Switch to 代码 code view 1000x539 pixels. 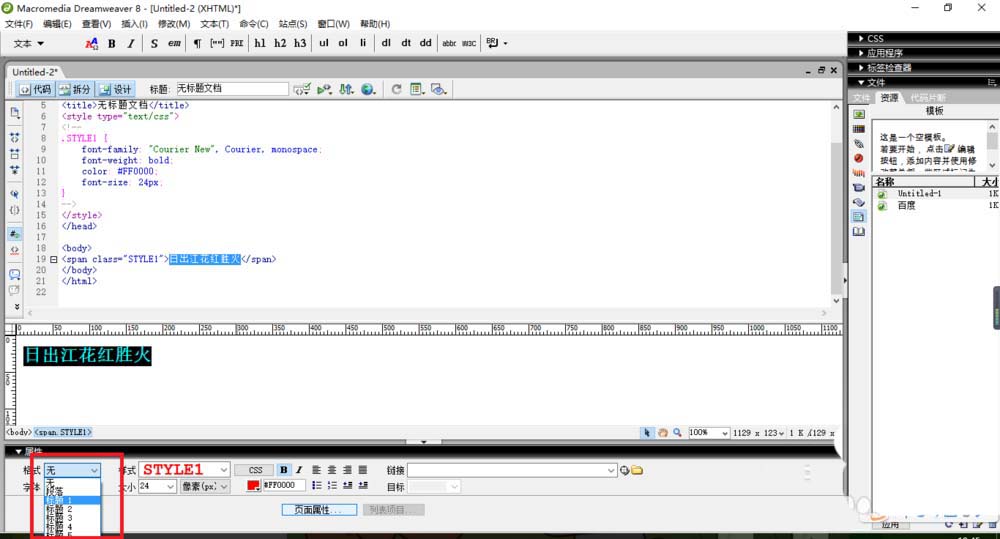36,89
